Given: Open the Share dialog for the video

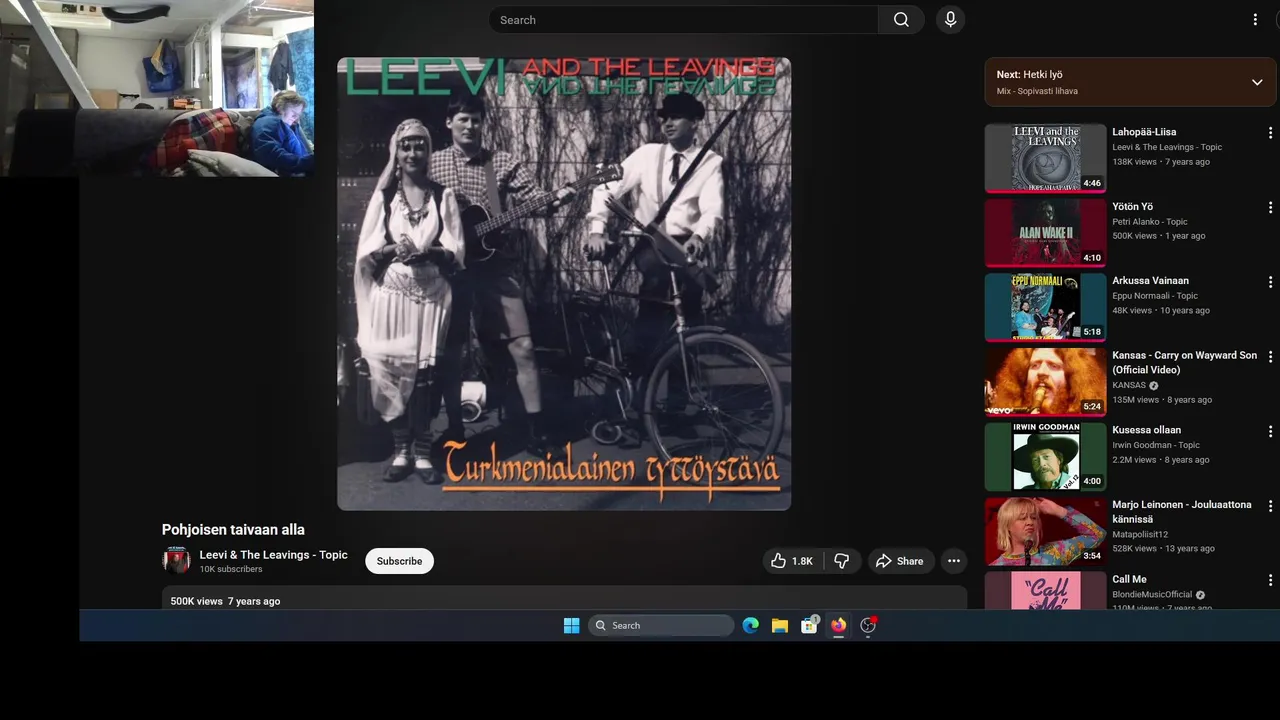Looking at the screenshot, I should coord(900,561).
